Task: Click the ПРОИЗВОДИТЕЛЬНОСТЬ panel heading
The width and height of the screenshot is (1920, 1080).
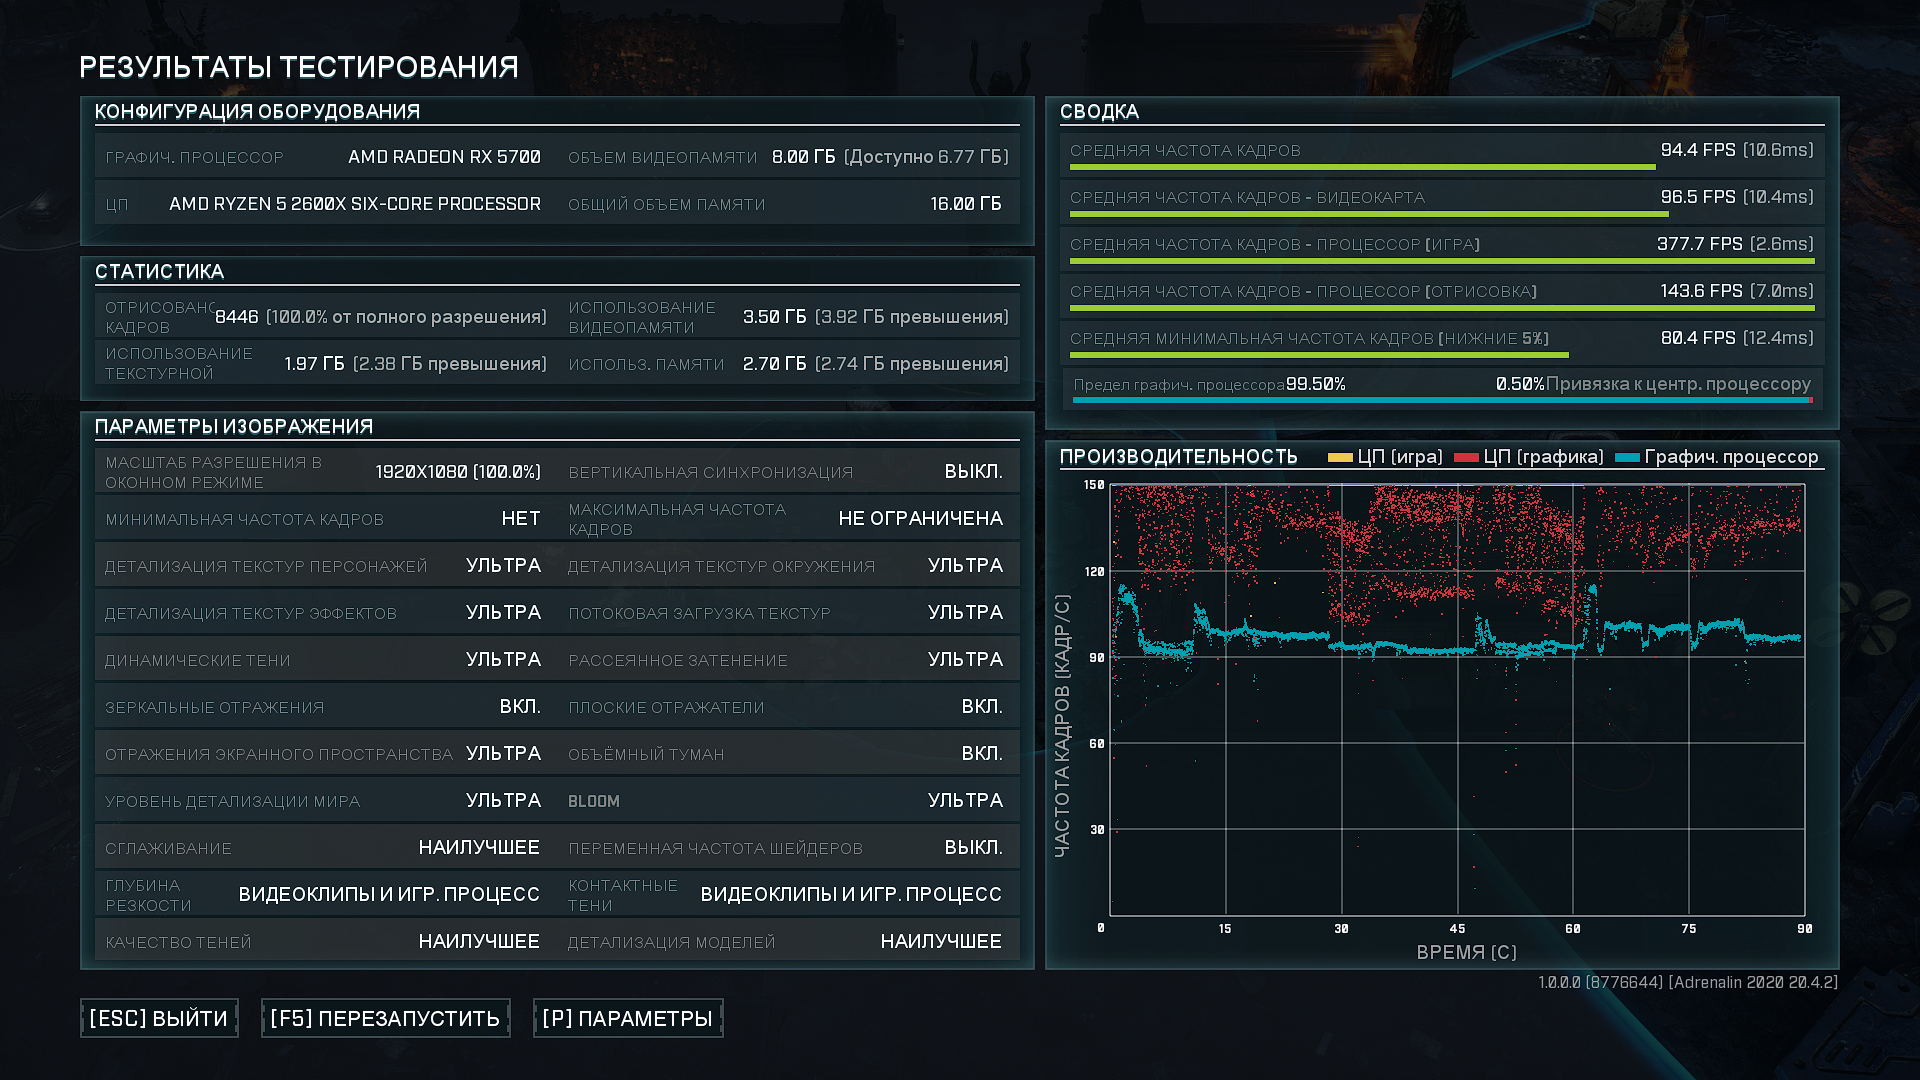Action: click(x=1178, y=457)
